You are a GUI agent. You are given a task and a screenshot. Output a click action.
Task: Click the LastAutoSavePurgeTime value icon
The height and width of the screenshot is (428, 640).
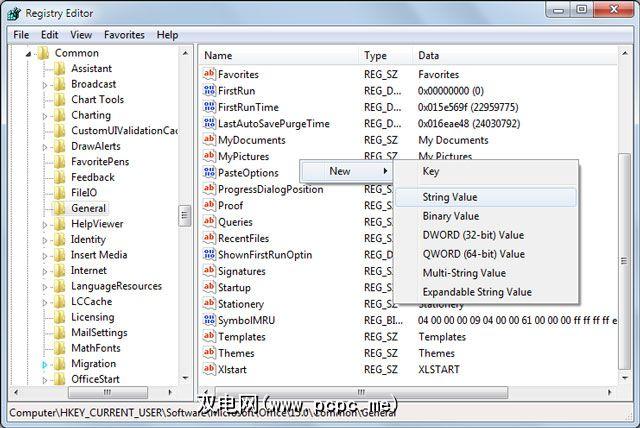click(209, 123)
